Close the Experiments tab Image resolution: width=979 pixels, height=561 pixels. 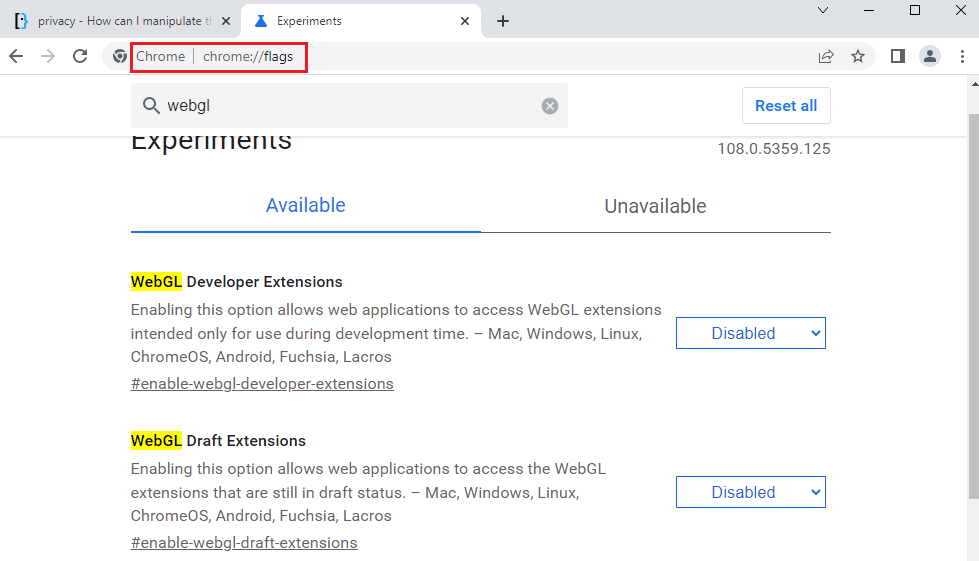point(465,21)
